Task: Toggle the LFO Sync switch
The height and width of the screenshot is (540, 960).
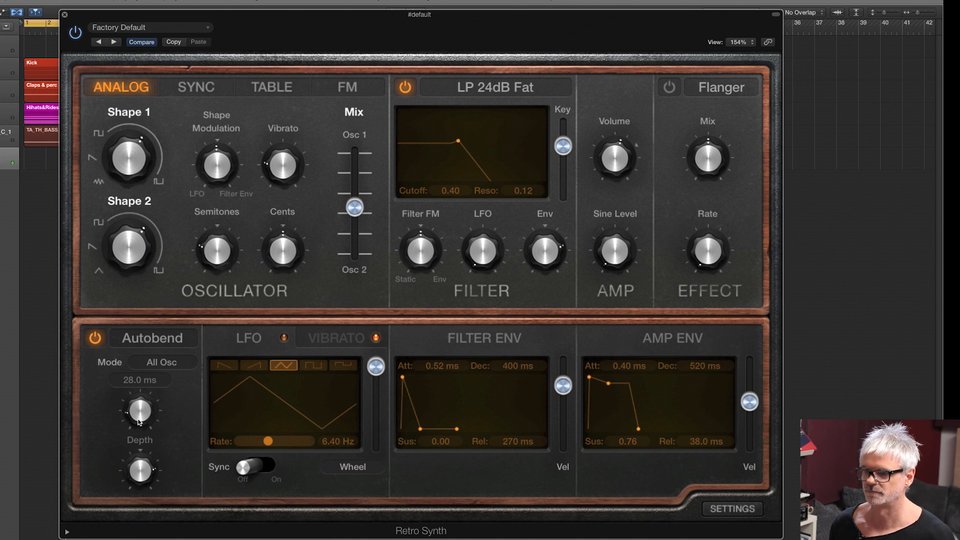Action: pyautogui.click(x=254, y=467)
